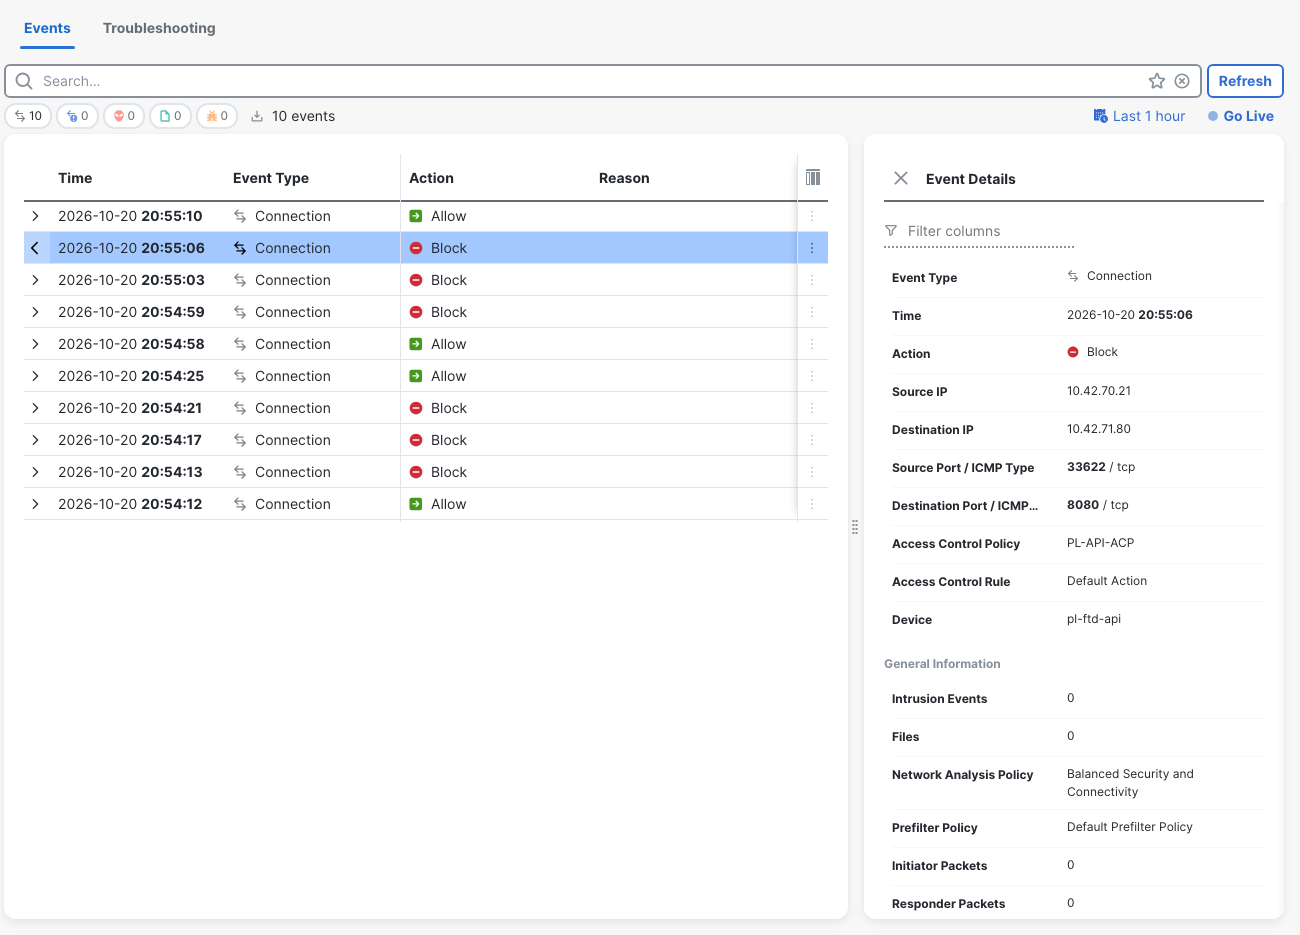Sort by the Time column header
Viewport: 1300px width, 935px height.
coord(75,178)
